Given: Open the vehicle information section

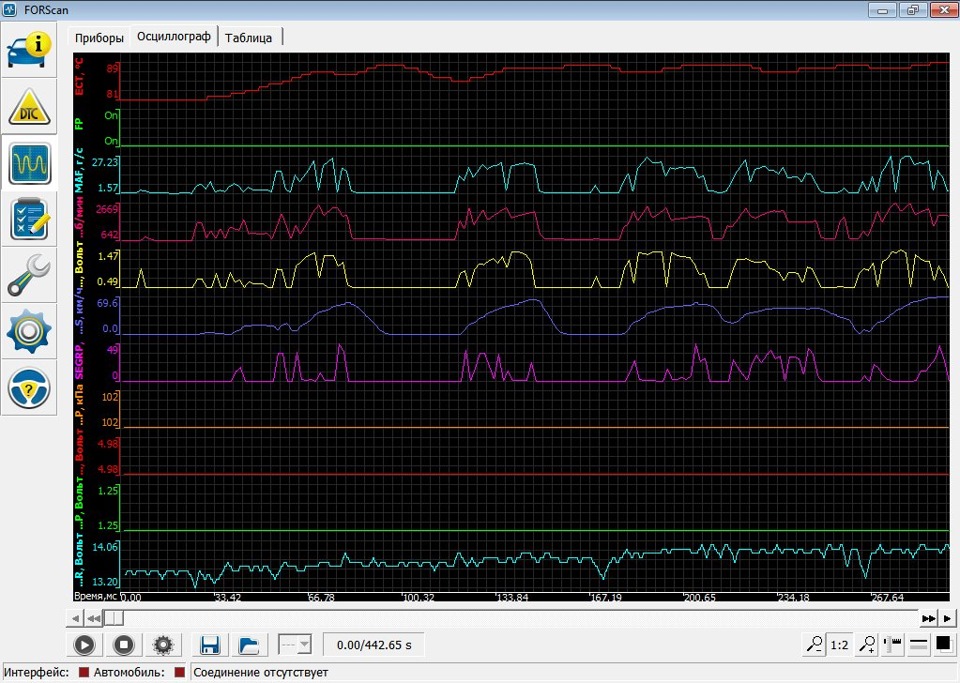Looking at the screenshot, I should tap(29, 50).
